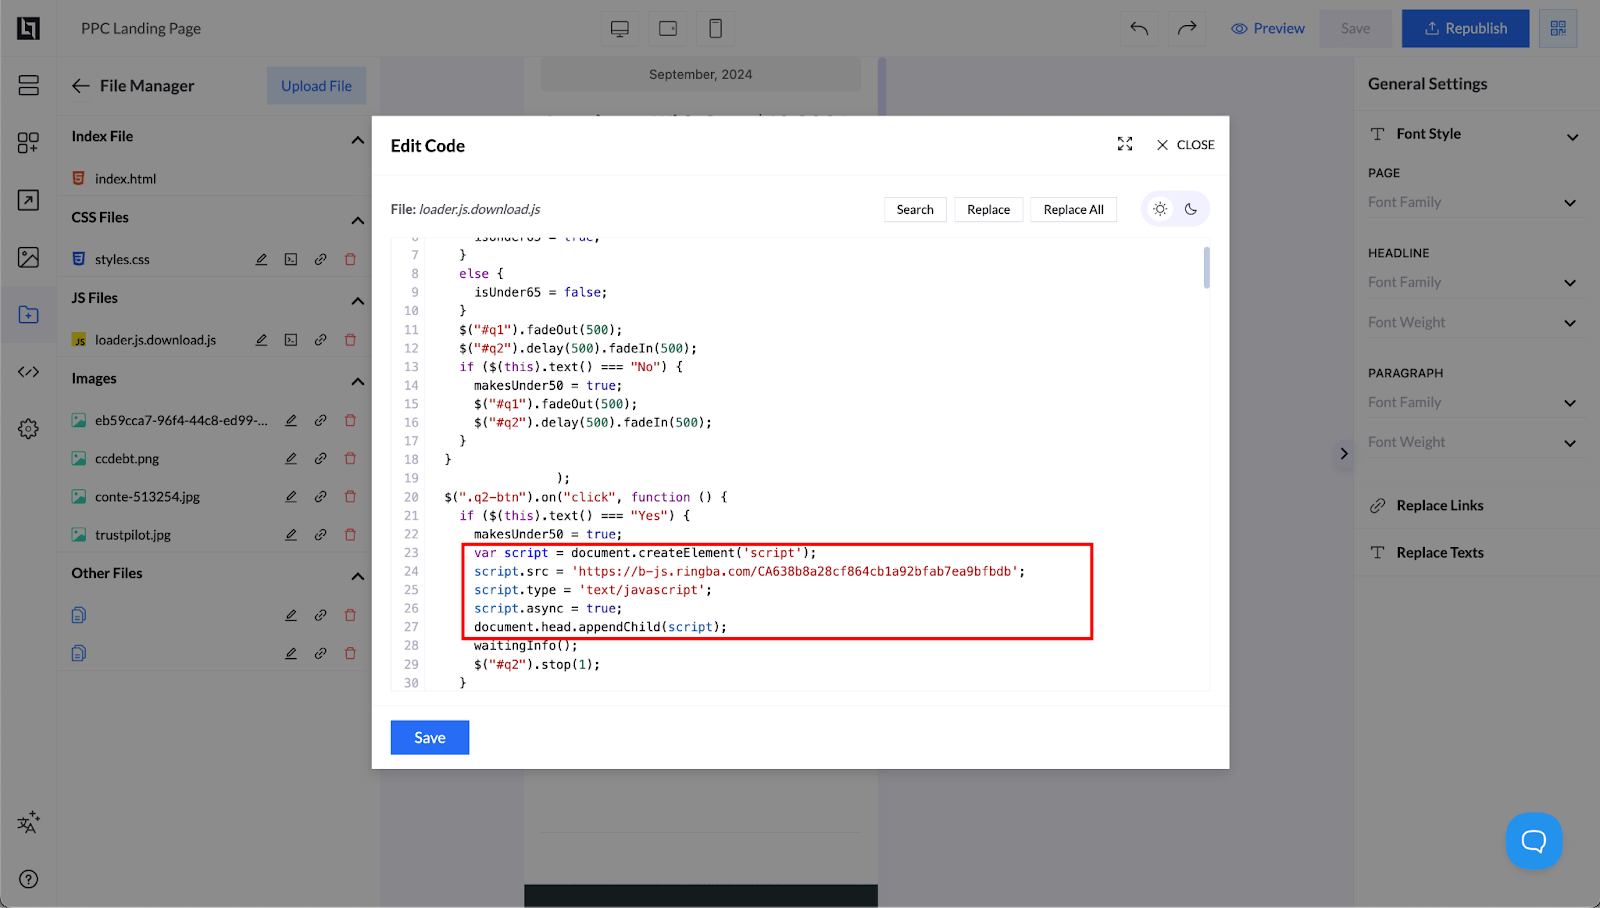The height and width of the screenshot is (908, 1600).
Task: Switch to tablet device preview icon
Action: click(x=668, y=29)
